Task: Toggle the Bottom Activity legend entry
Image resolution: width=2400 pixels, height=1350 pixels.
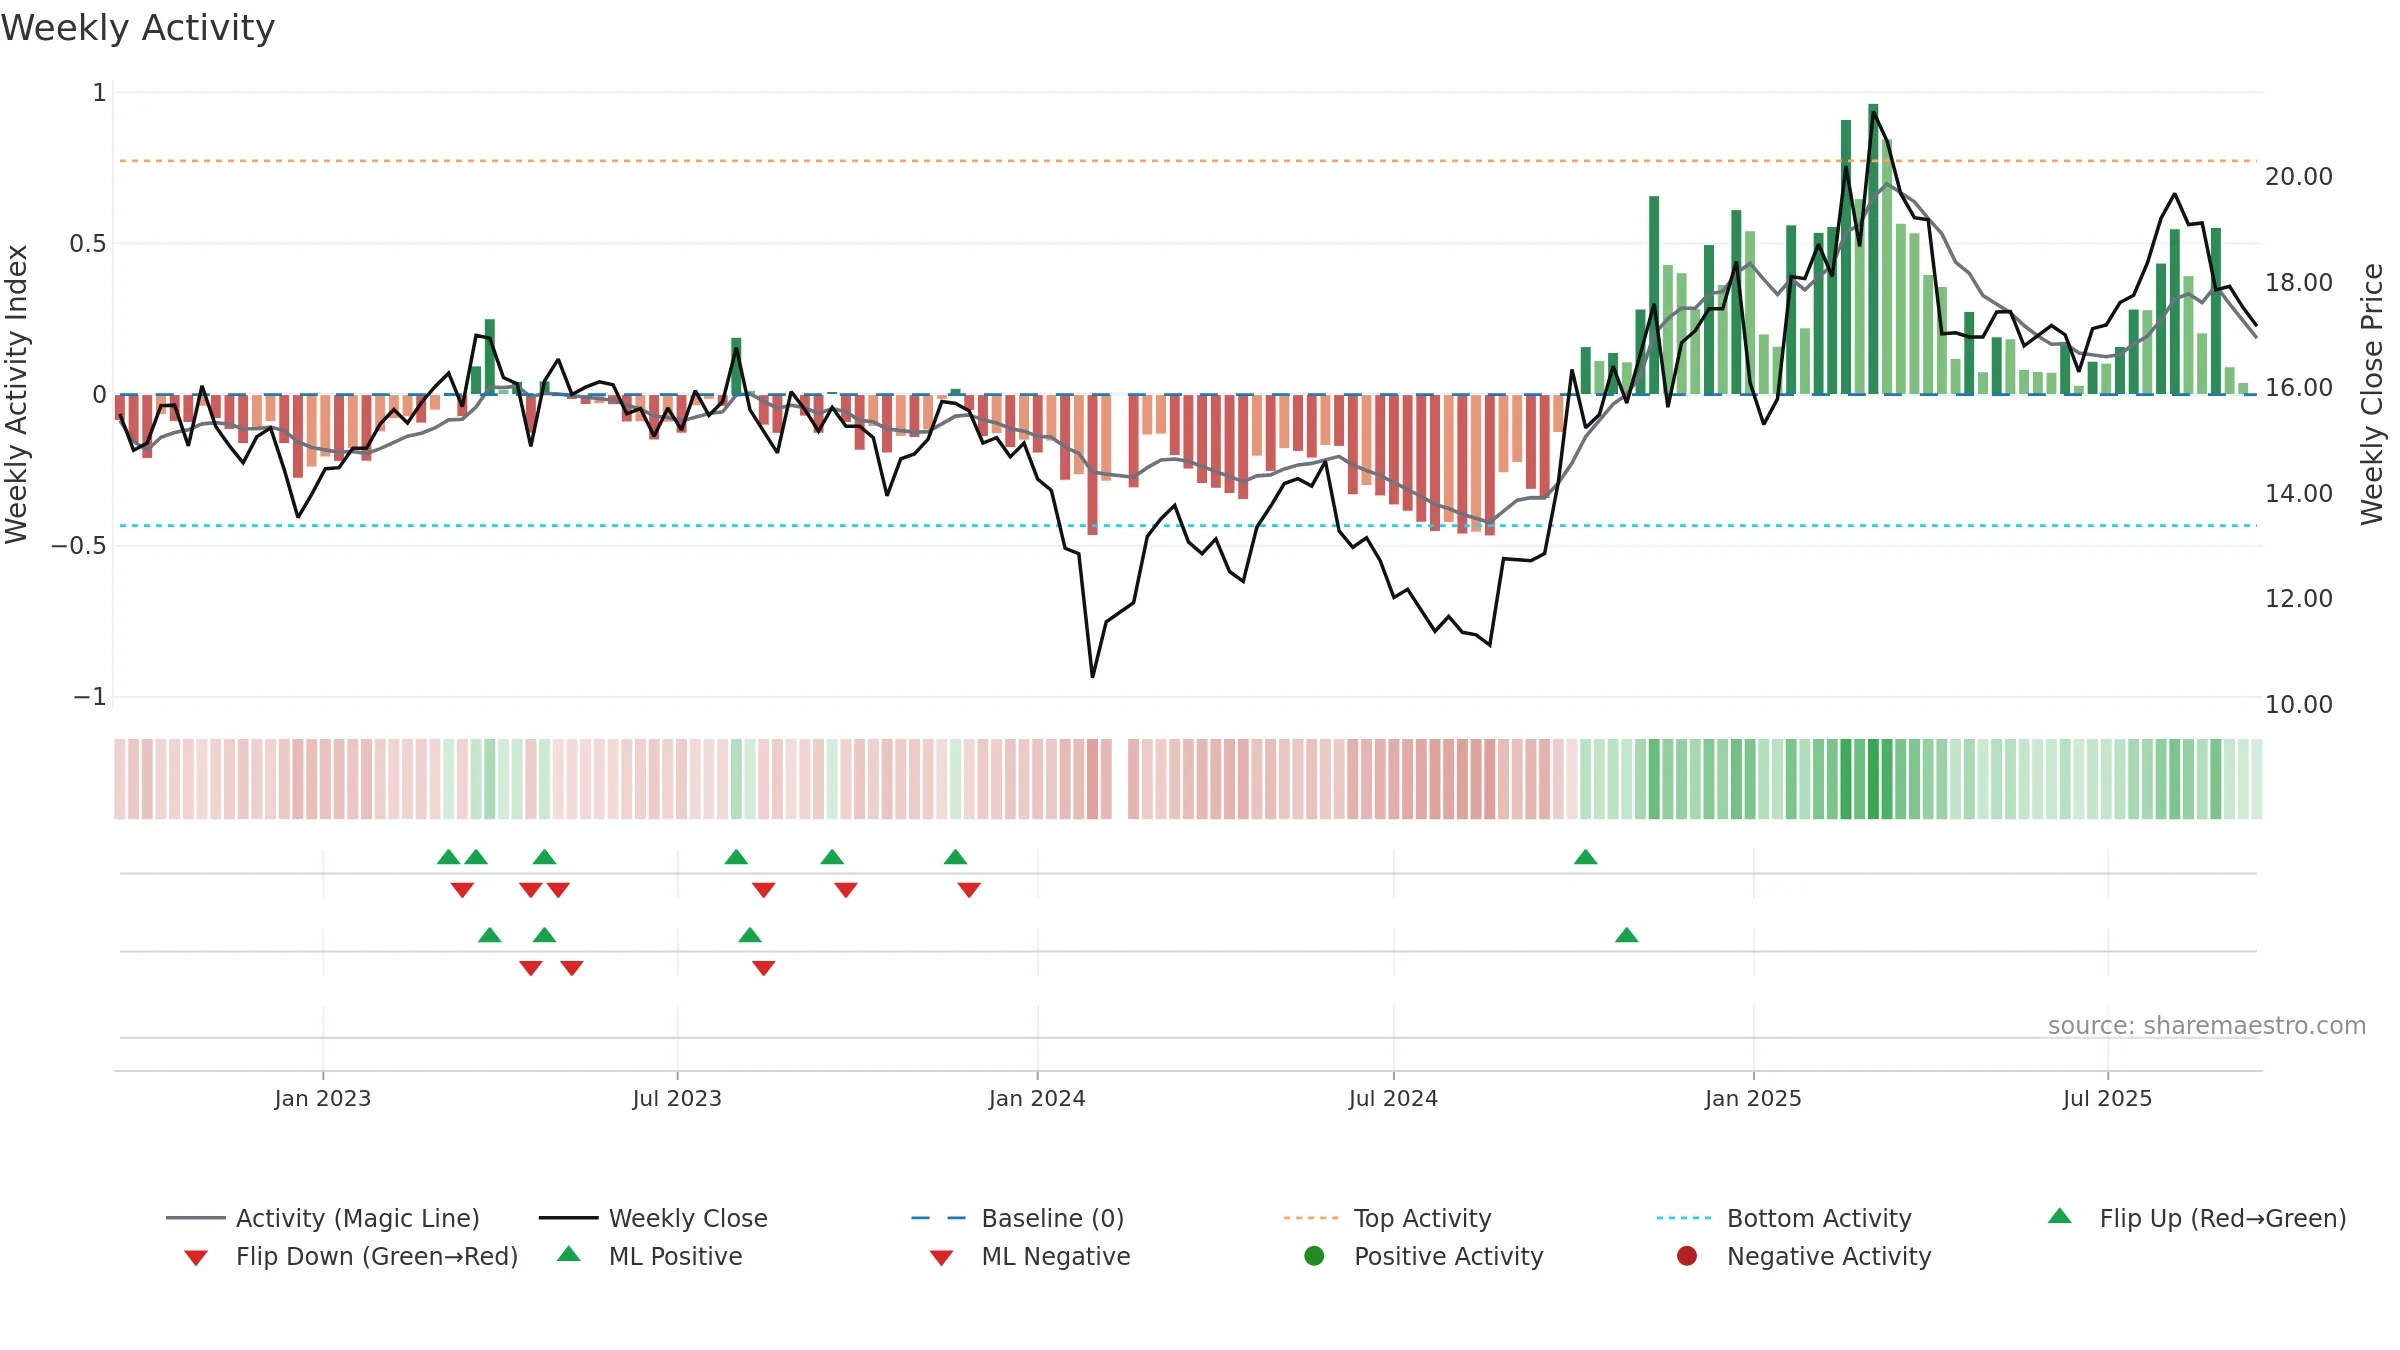Action: 1784,1218
